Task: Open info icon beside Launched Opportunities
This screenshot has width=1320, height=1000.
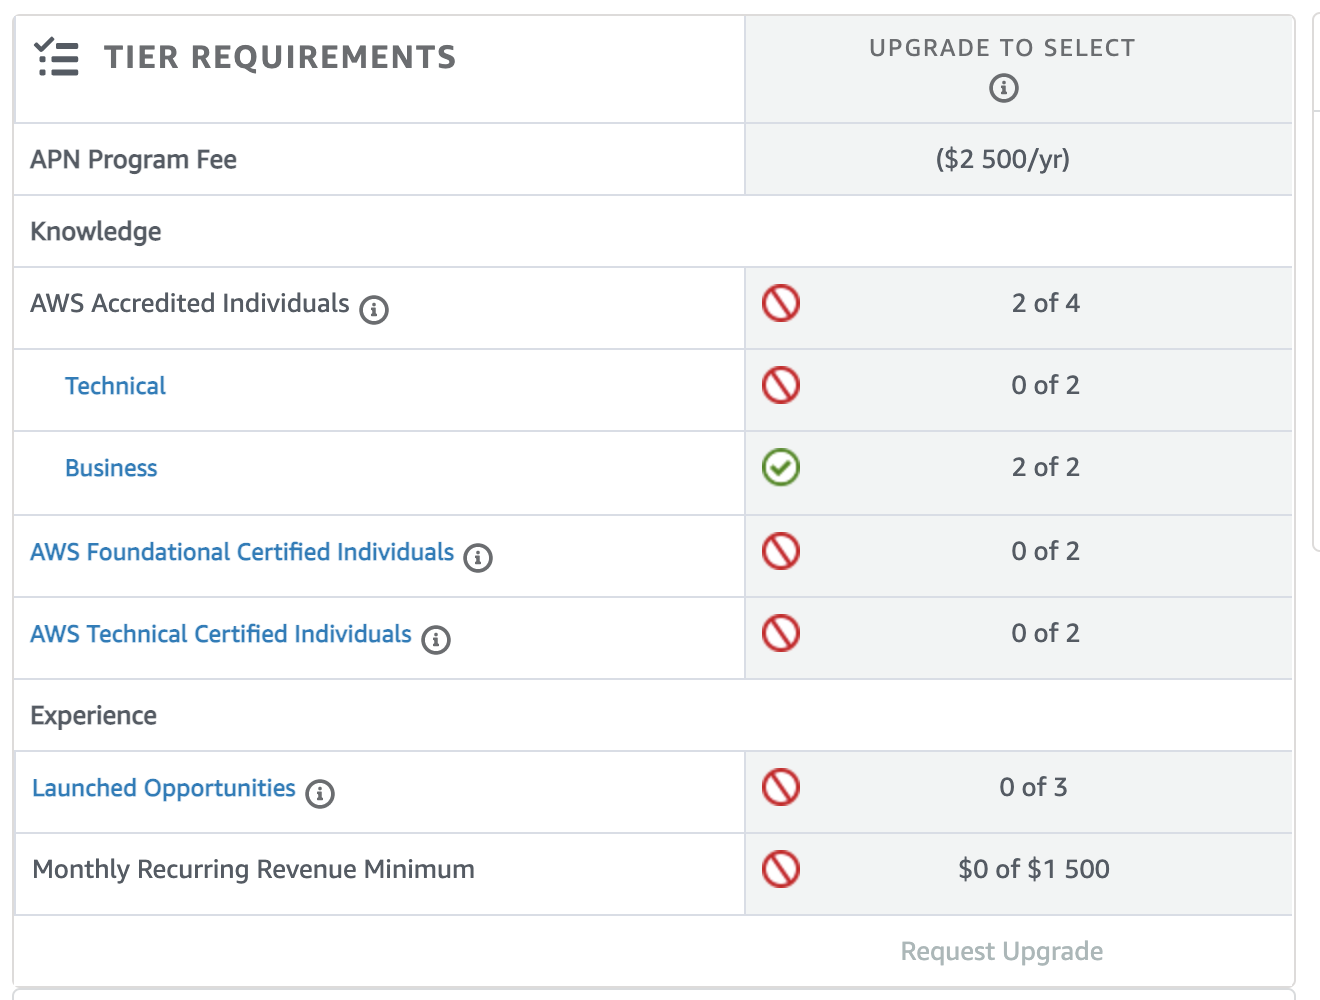Action: tap(320, 793)
